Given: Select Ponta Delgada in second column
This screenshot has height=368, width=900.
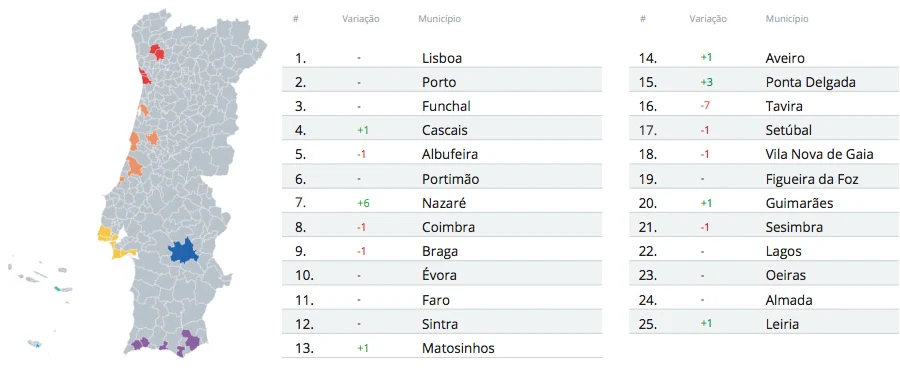Looking at the screenshot, I should pyautogui.click(x=764, y=82).
